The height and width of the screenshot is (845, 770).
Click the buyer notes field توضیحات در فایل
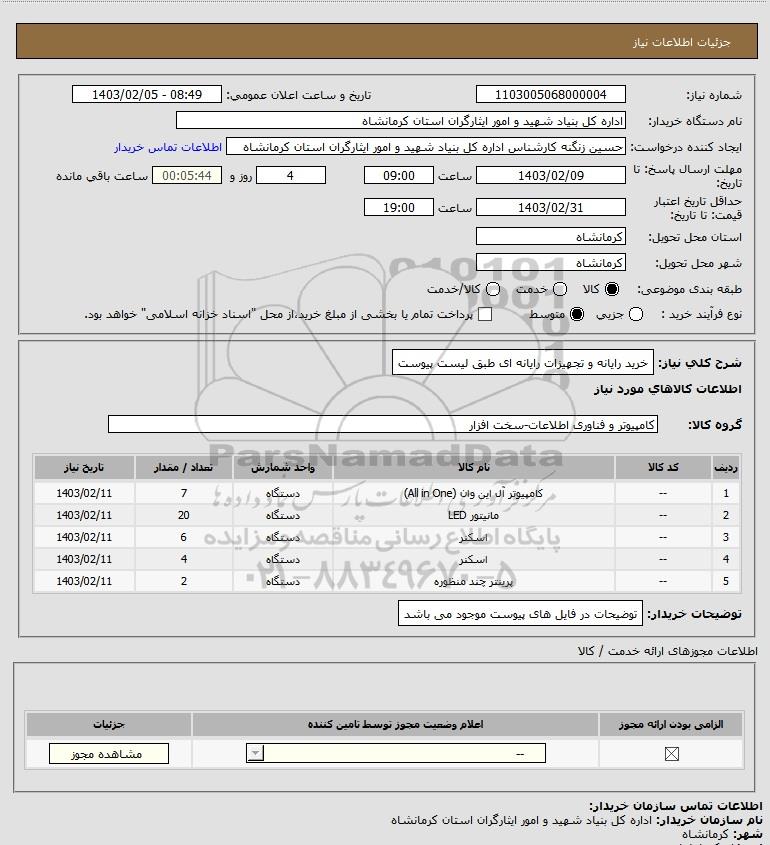(520, 613)
